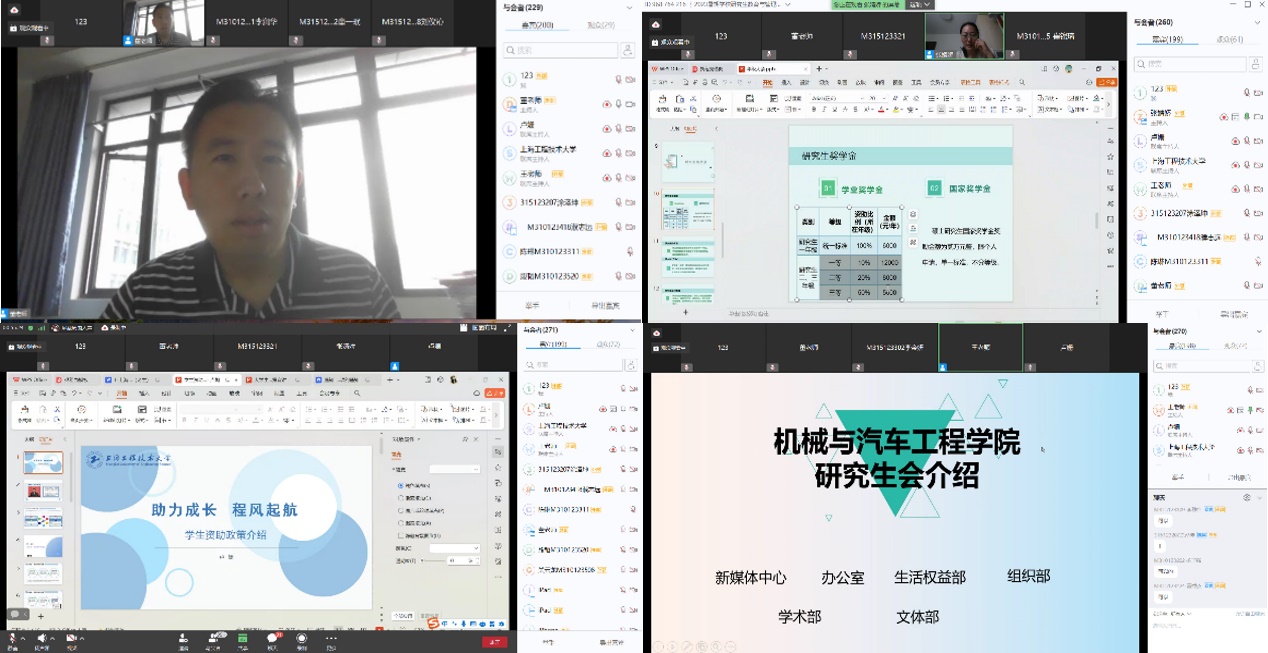This screenshot has width=1268, height=653.
Task: Tick the checkbox in the slide properties pane
Action: 401,535
